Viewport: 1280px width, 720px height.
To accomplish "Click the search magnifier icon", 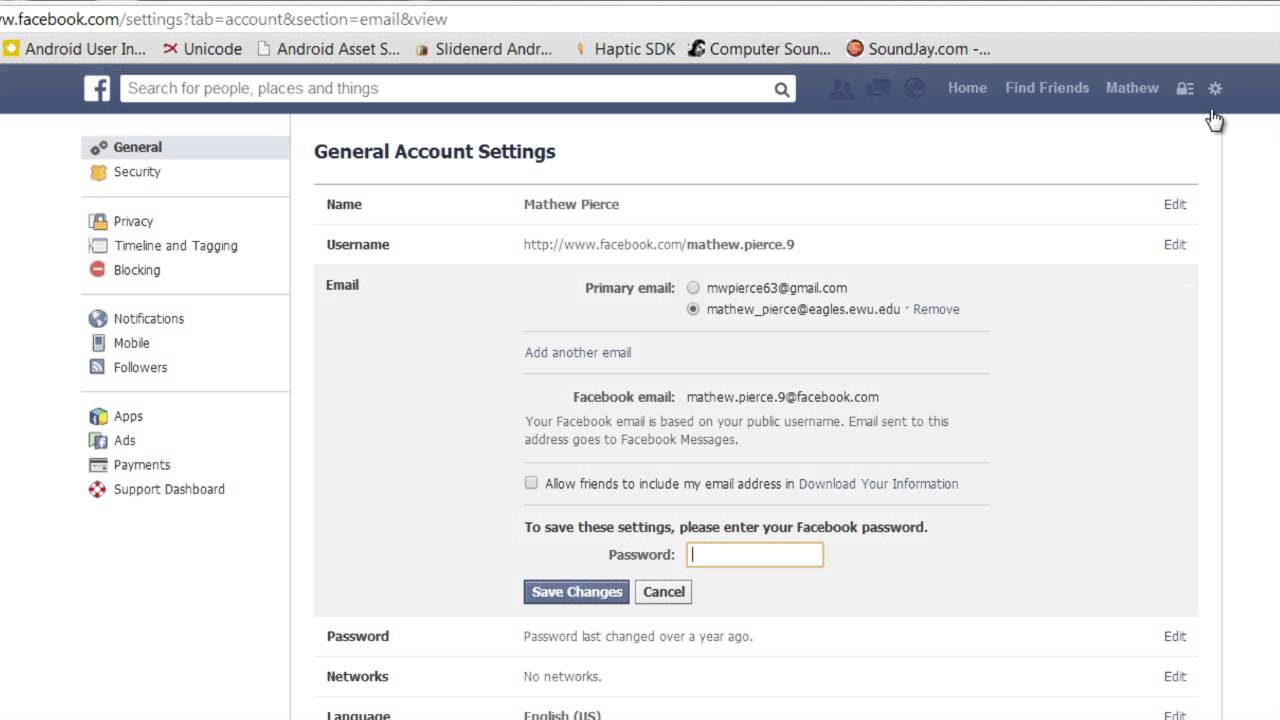I will (781, 89).
